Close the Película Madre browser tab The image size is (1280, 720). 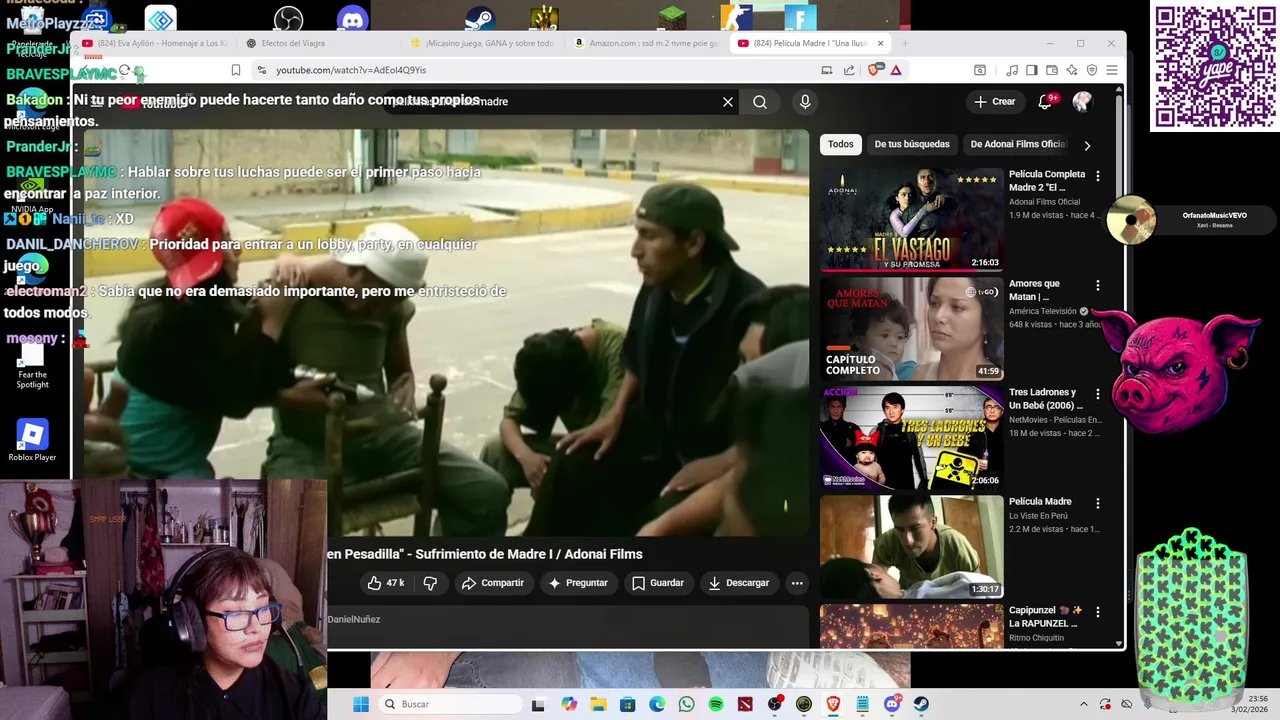click(880, 43)
